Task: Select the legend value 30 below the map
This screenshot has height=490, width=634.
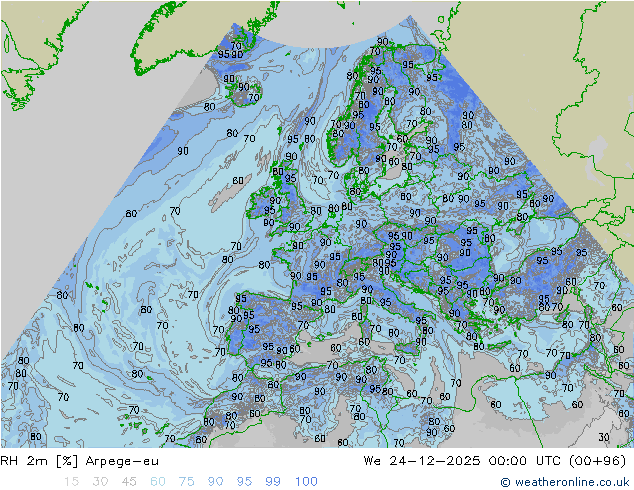Action: click(100, 482)
